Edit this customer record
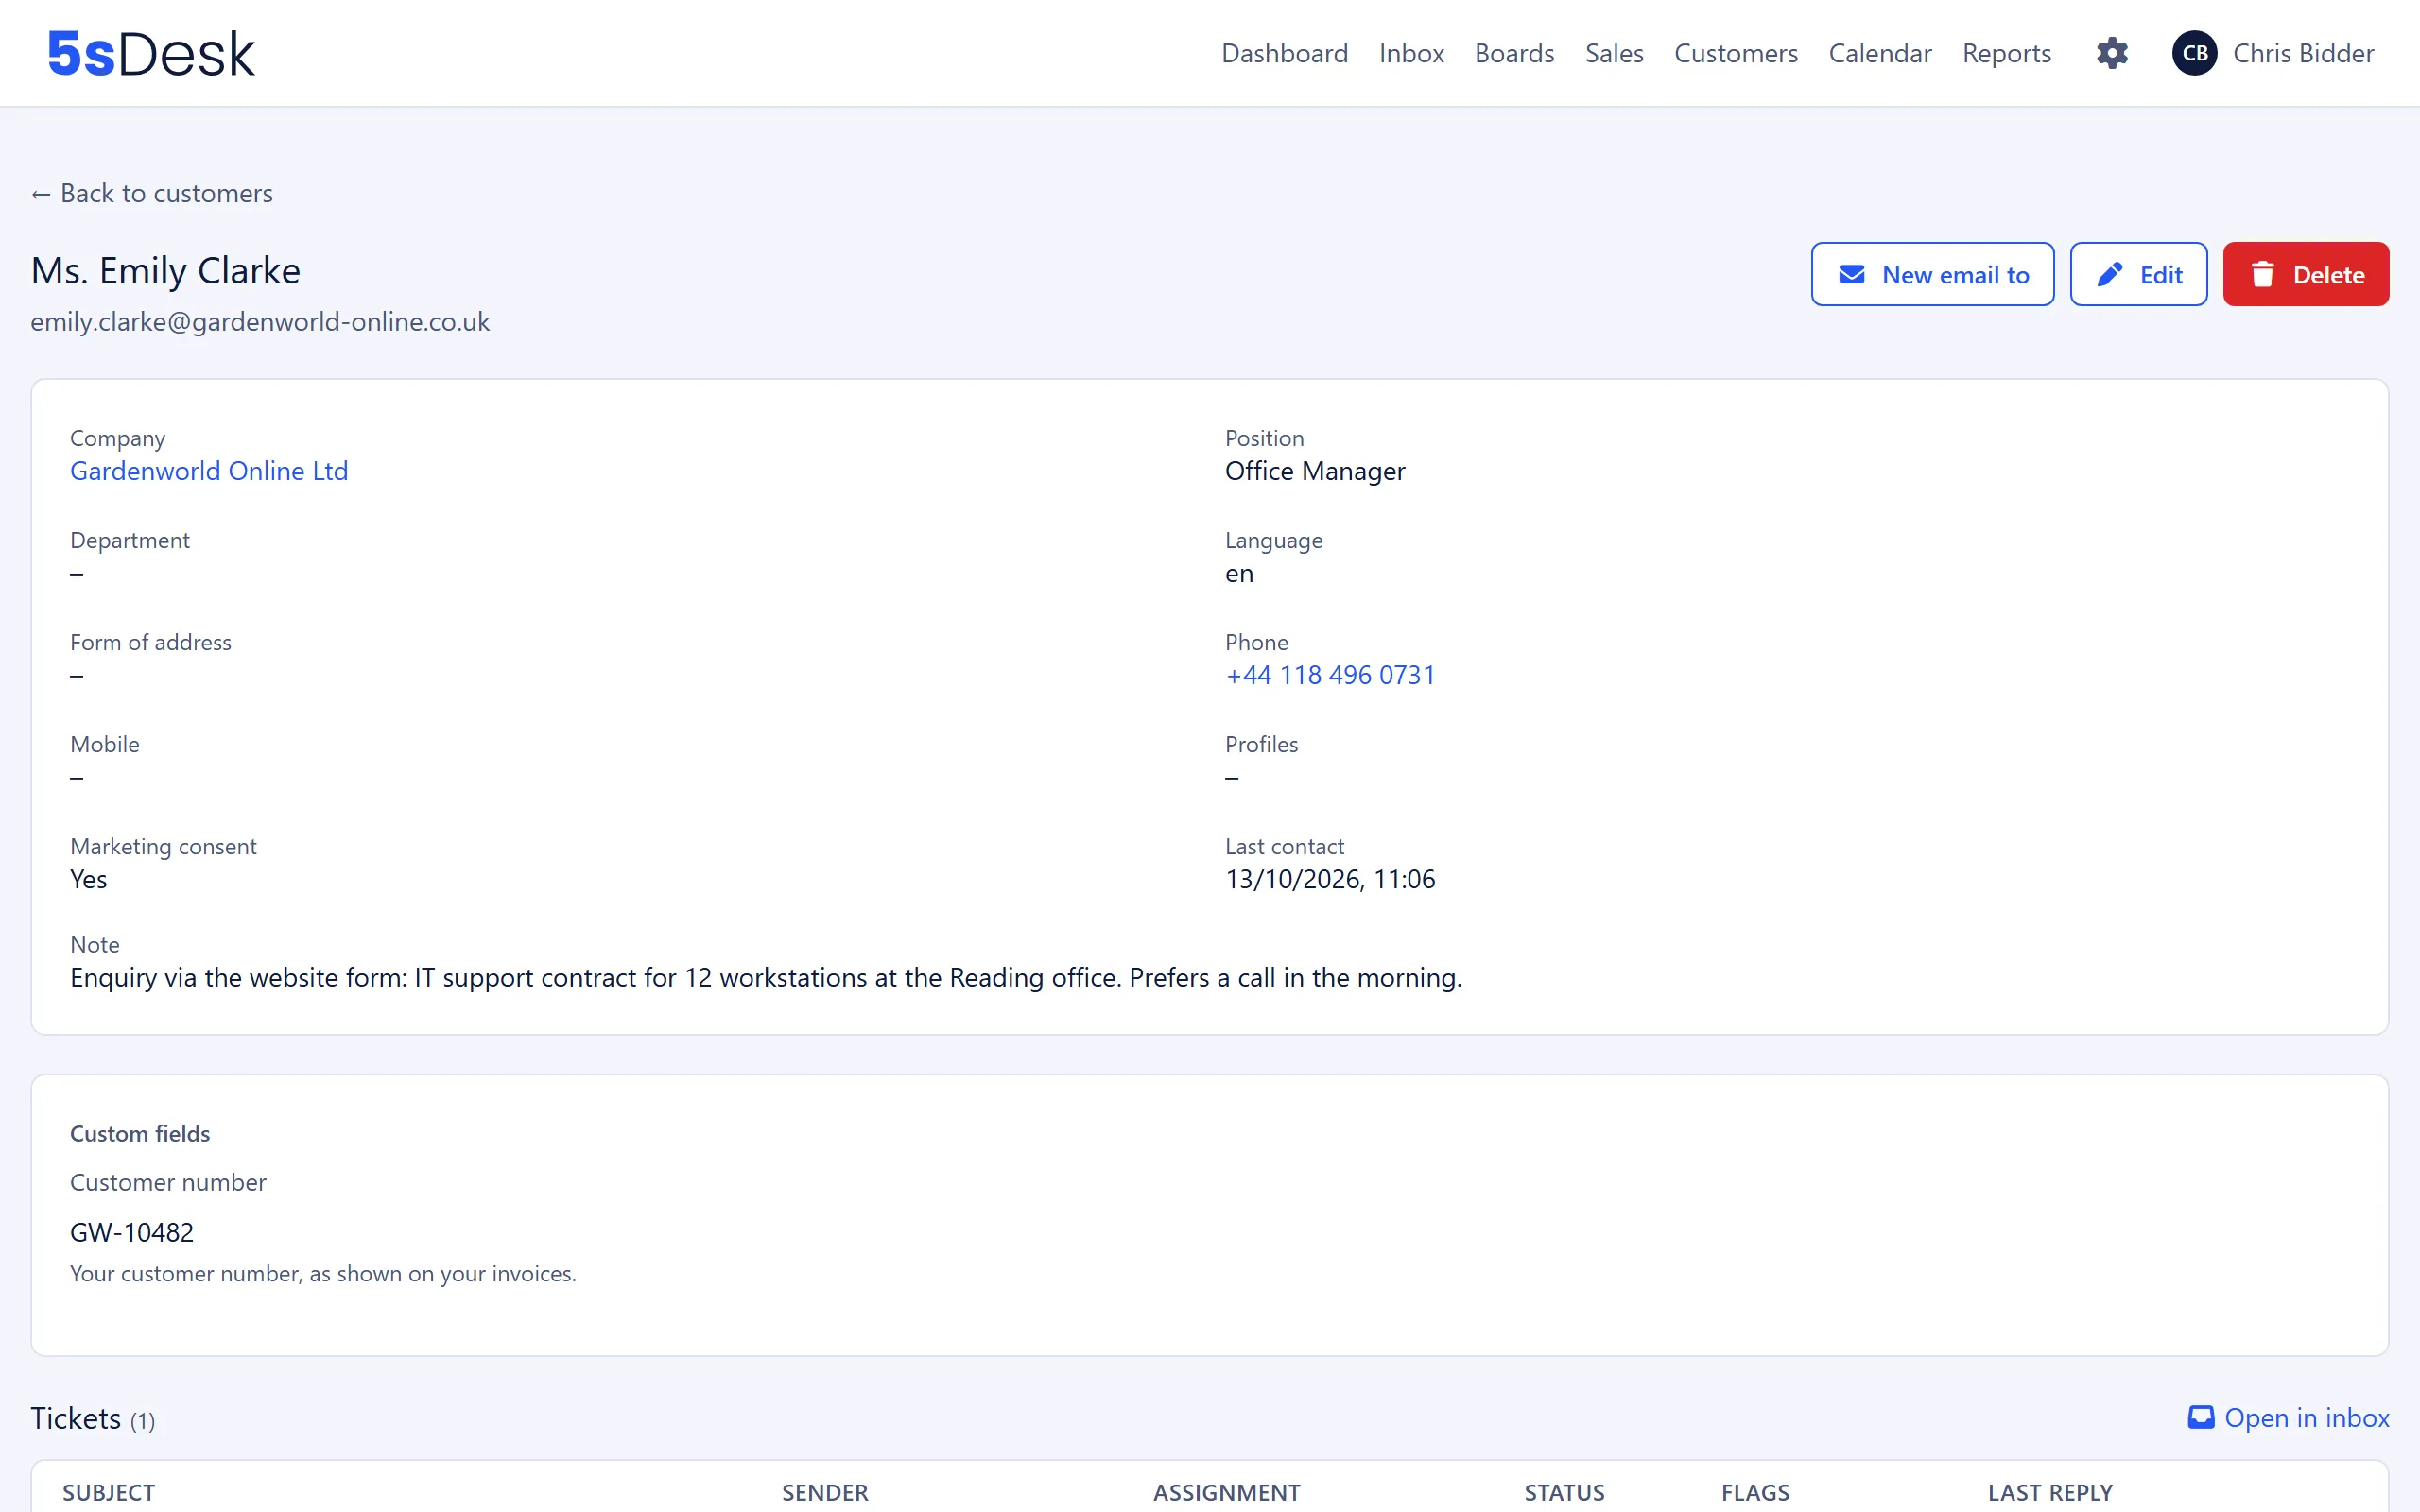The height and width of the screenshot is (1512, 2420). click(x=2138, y=274)
